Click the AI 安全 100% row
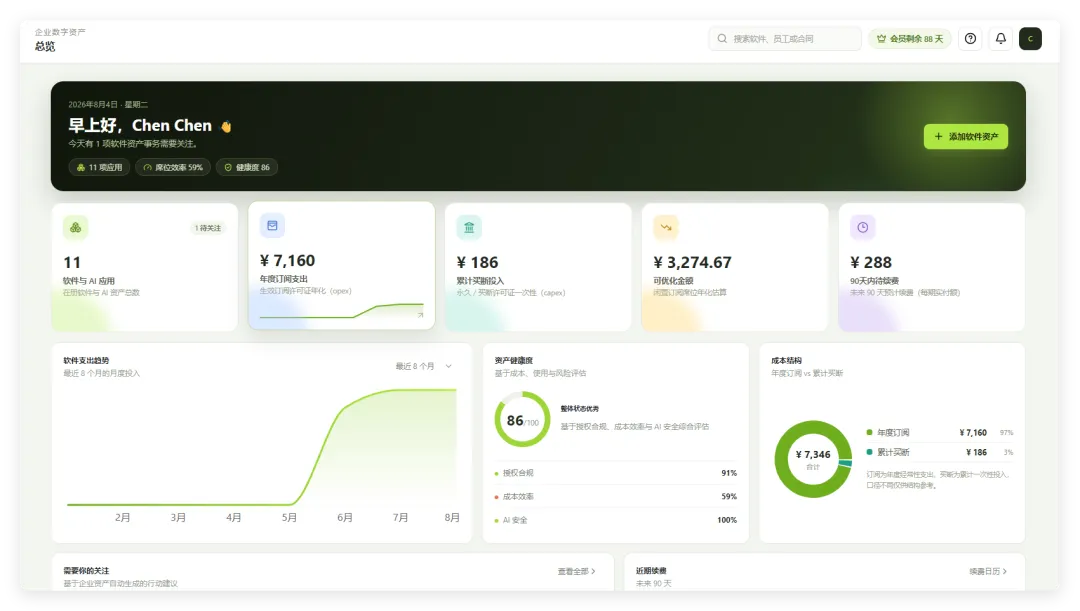The height and width of the screenshot is (611, 1080). coord(616,520)
